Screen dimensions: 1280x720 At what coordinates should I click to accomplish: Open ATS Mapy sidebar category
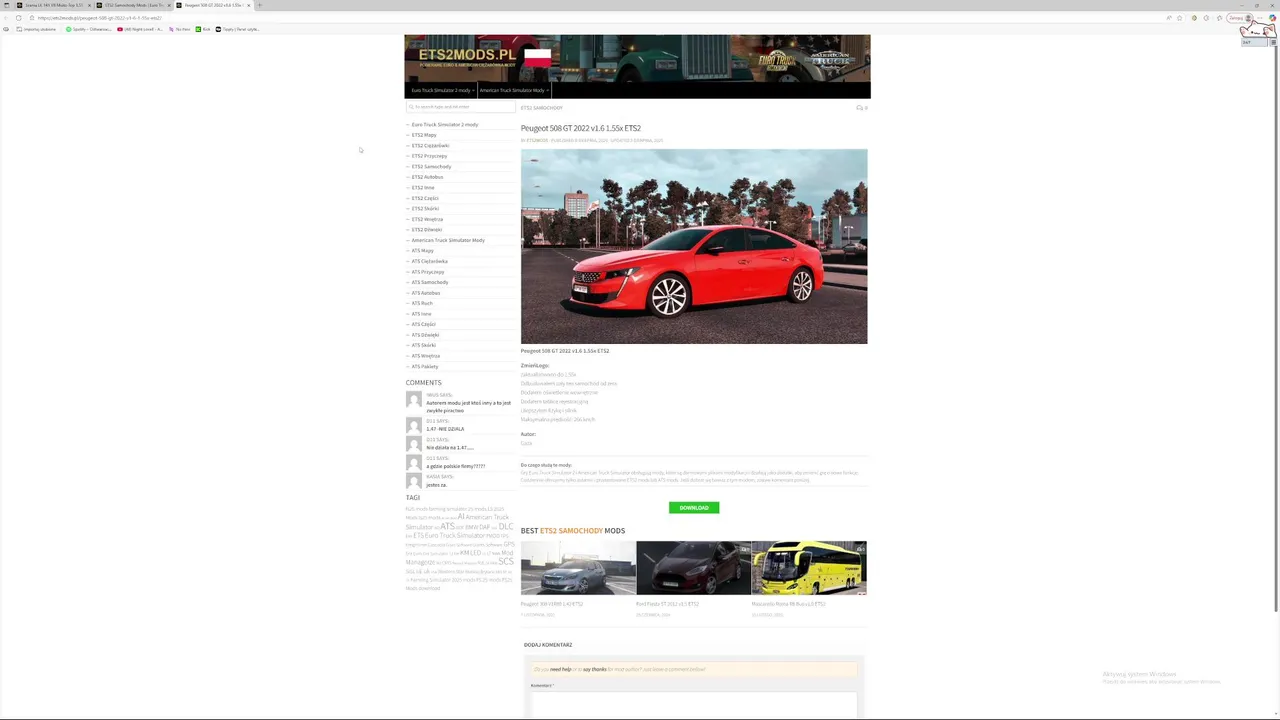(x=423, y=250)
